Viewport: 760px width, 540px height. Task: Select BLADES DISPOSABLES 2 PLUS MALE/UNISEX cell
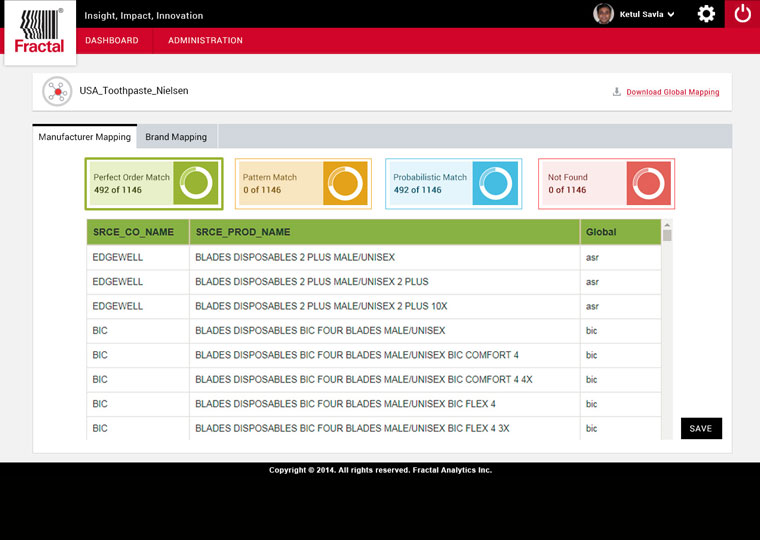click(x=385, y=257)
